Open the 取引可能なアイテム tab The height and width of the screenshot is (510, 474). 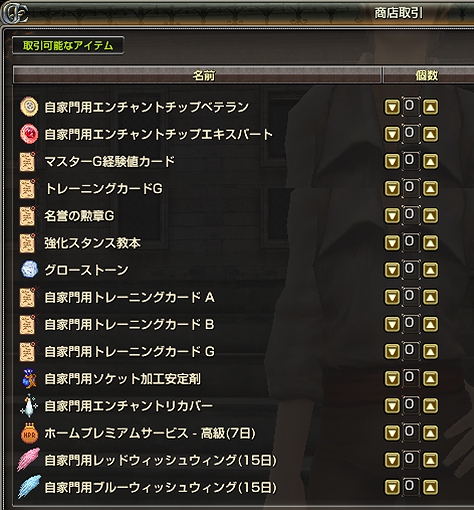68,45
